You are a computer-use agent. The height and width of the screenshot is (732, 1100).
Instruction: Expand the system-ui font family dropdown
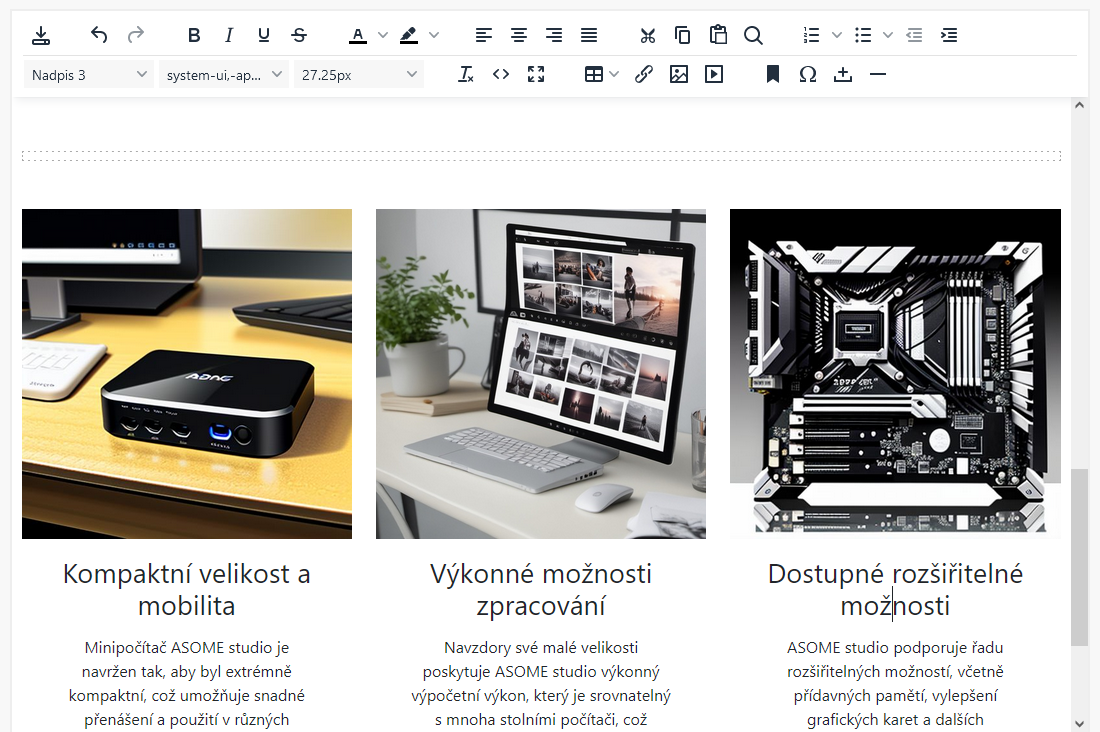(224, 75)
